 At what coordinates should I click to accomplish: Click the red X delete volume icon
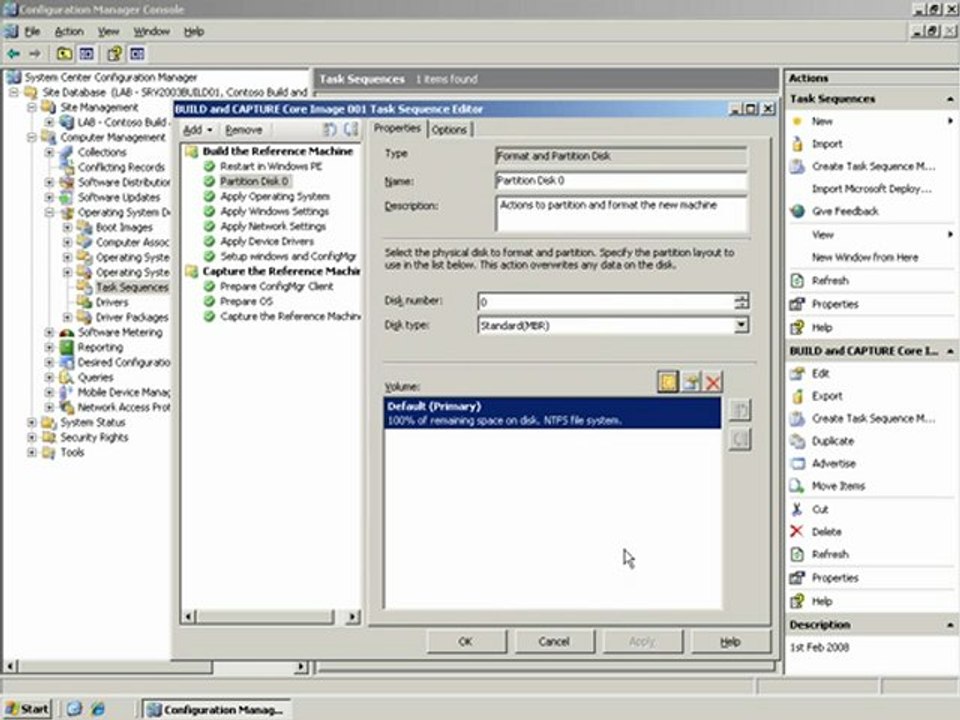(x=713, y=383)
